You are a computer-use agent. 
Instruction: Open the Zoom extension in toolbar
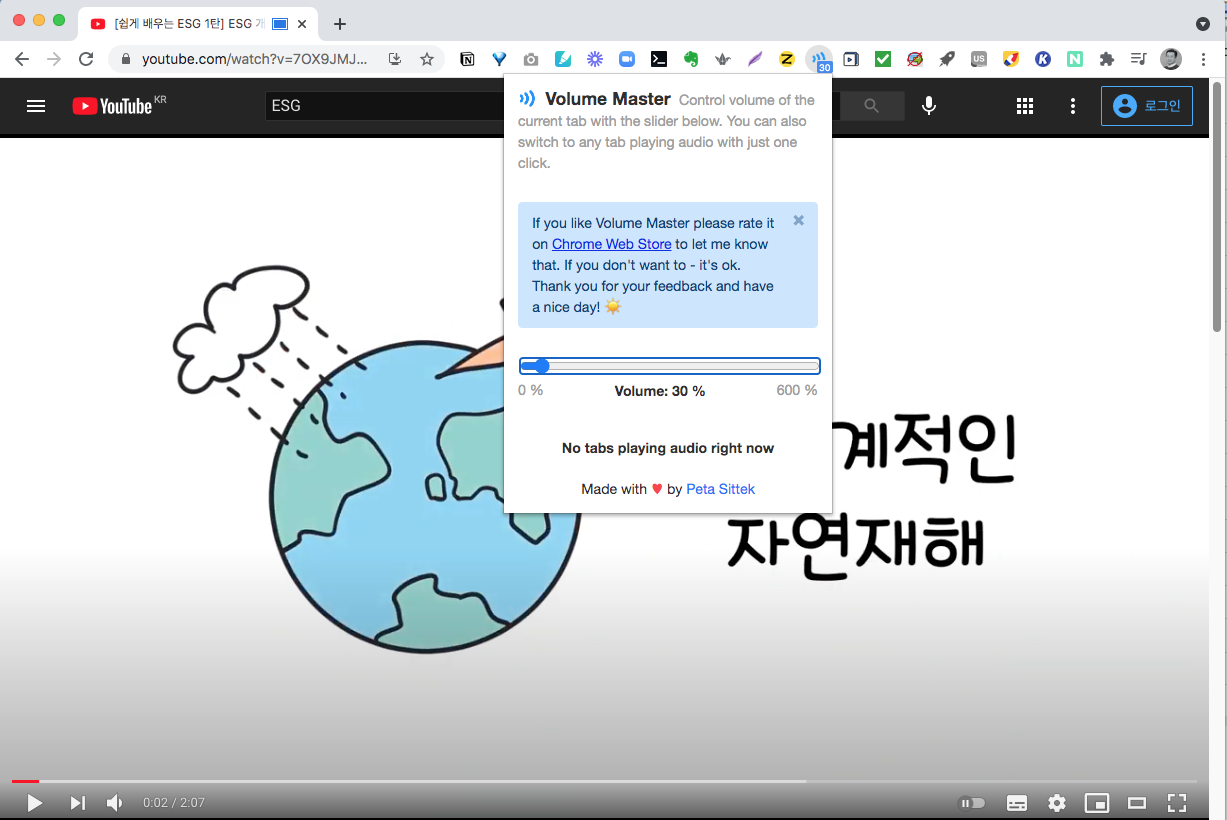(x=627, y=59)
